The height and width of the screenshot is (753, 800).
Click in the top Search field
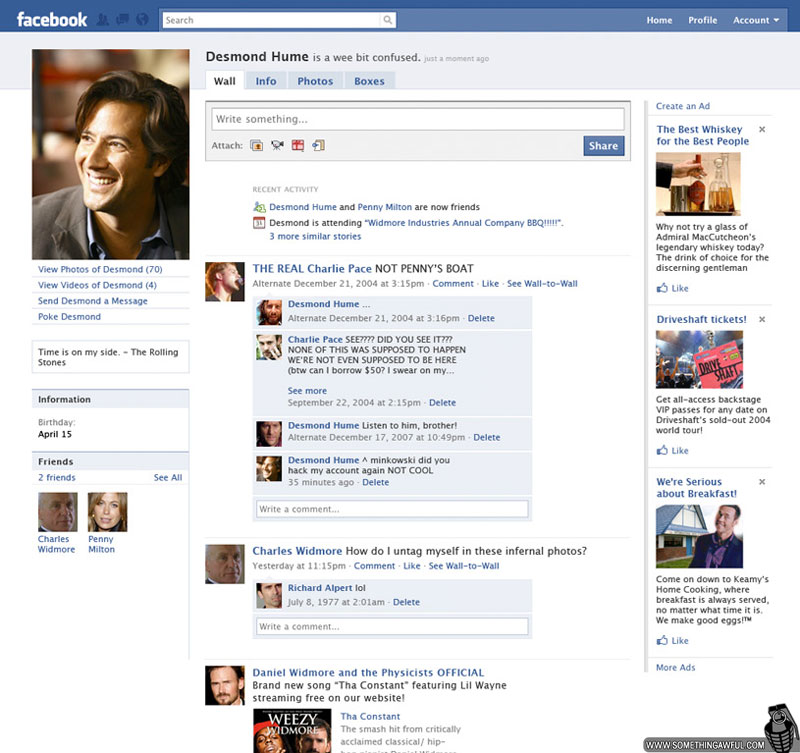coord(272,20)
